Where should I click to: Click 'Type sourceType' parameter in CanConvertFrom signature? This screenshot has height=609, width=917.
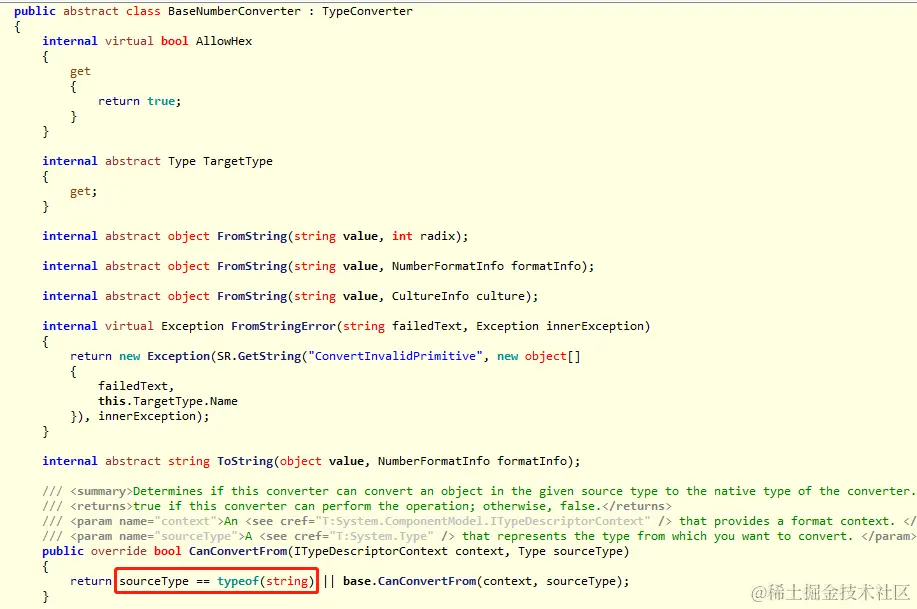coord(570,551)
